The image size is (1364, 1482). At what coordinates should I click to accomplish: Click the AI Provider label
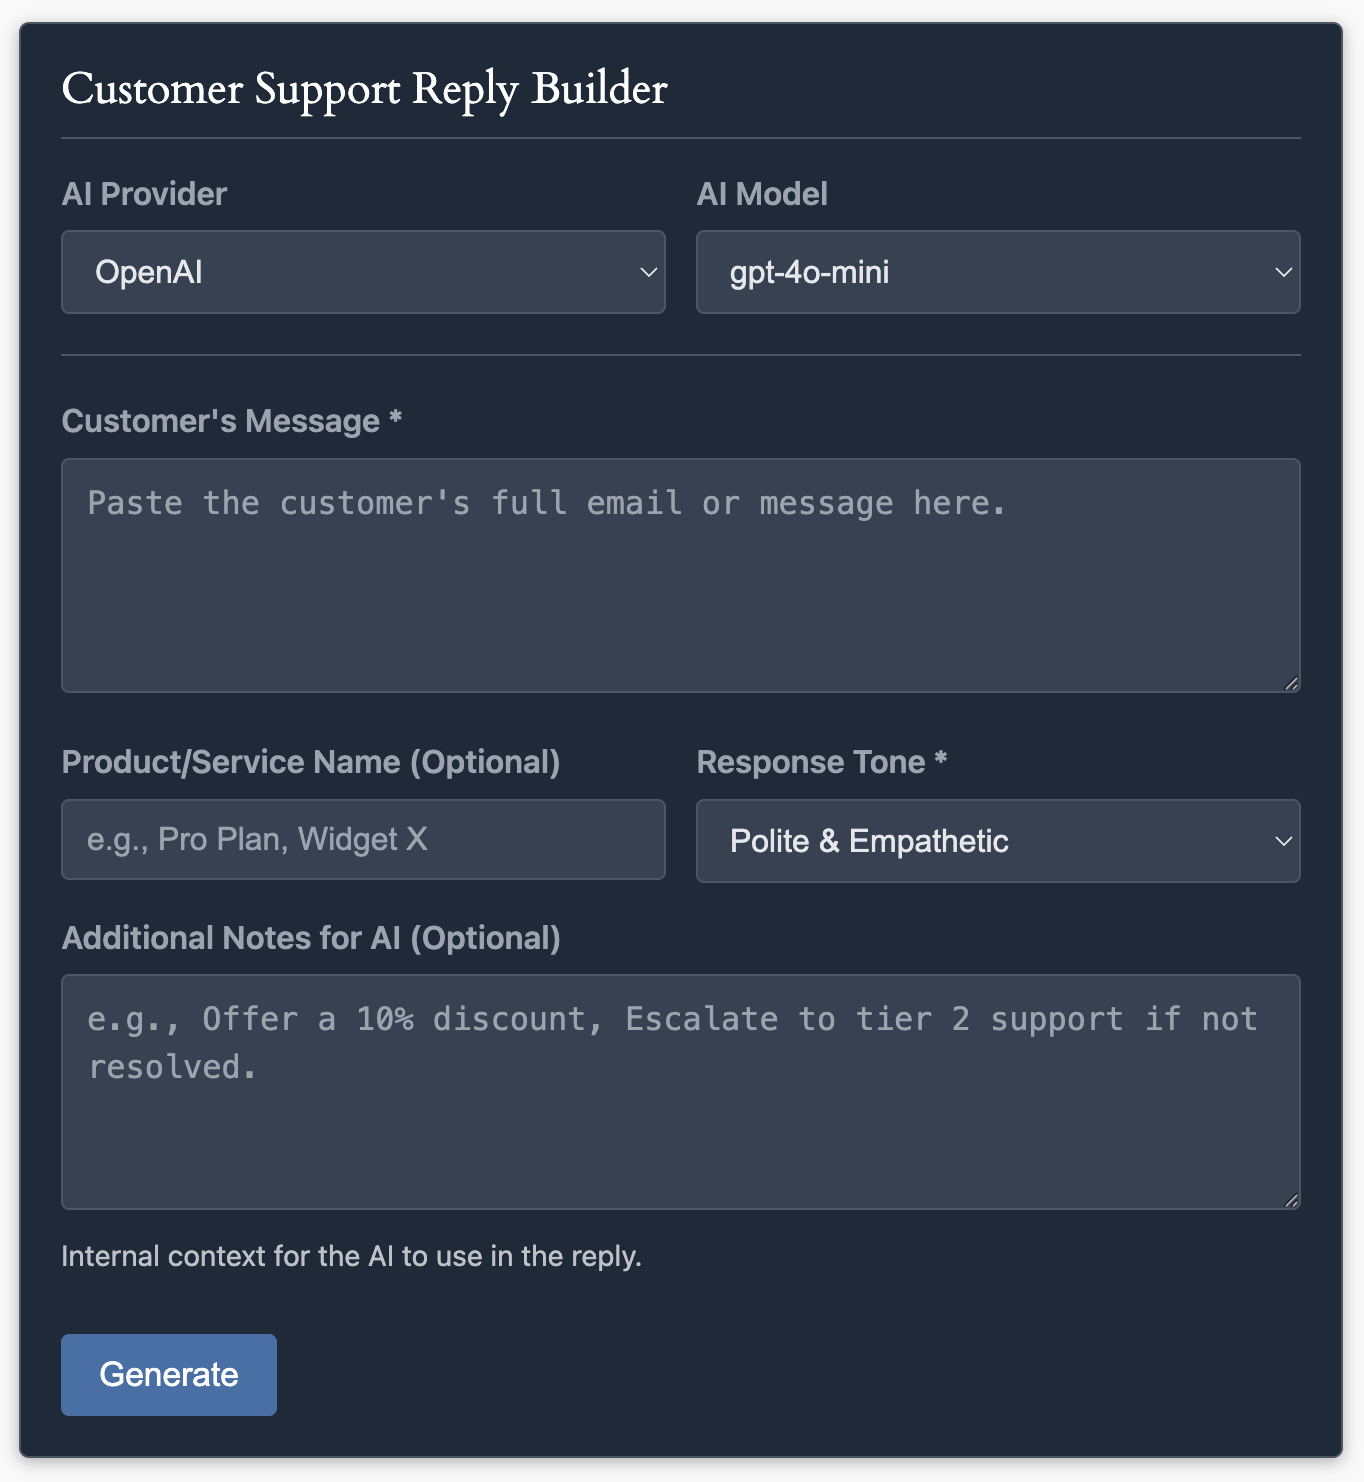[x=144, y=194]
